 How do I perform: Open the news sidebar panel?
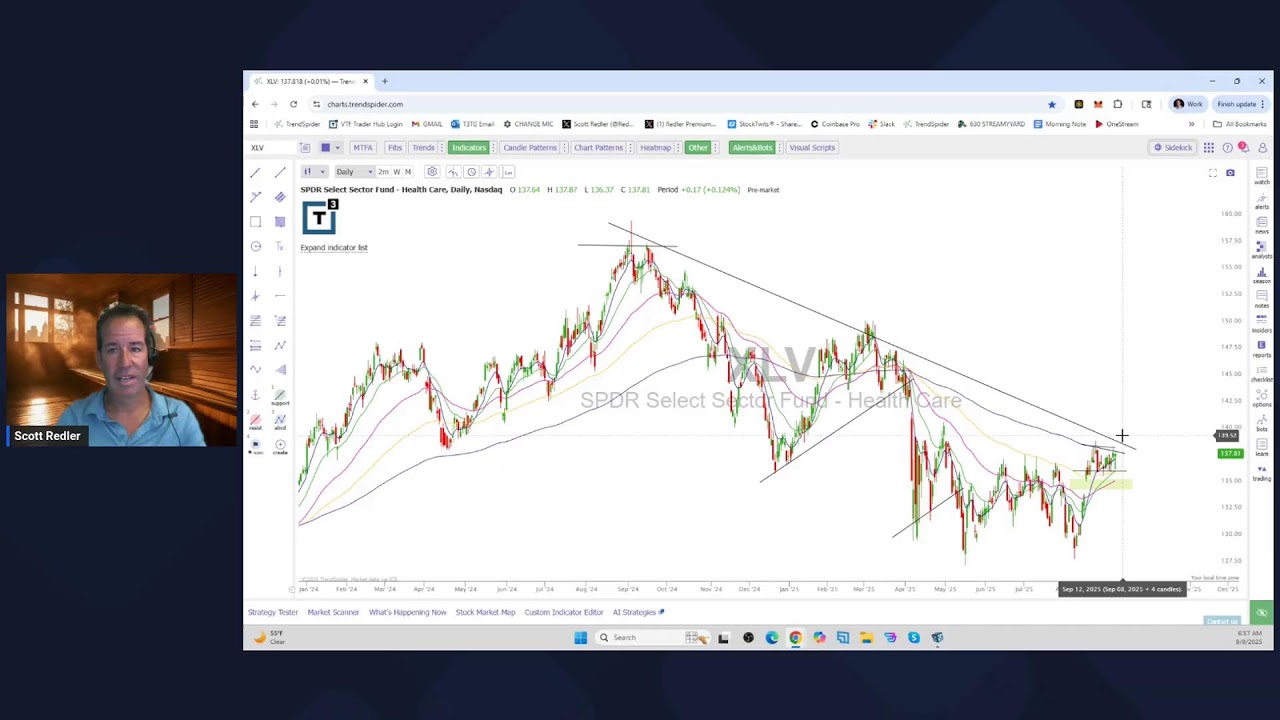click(1262, 225)
